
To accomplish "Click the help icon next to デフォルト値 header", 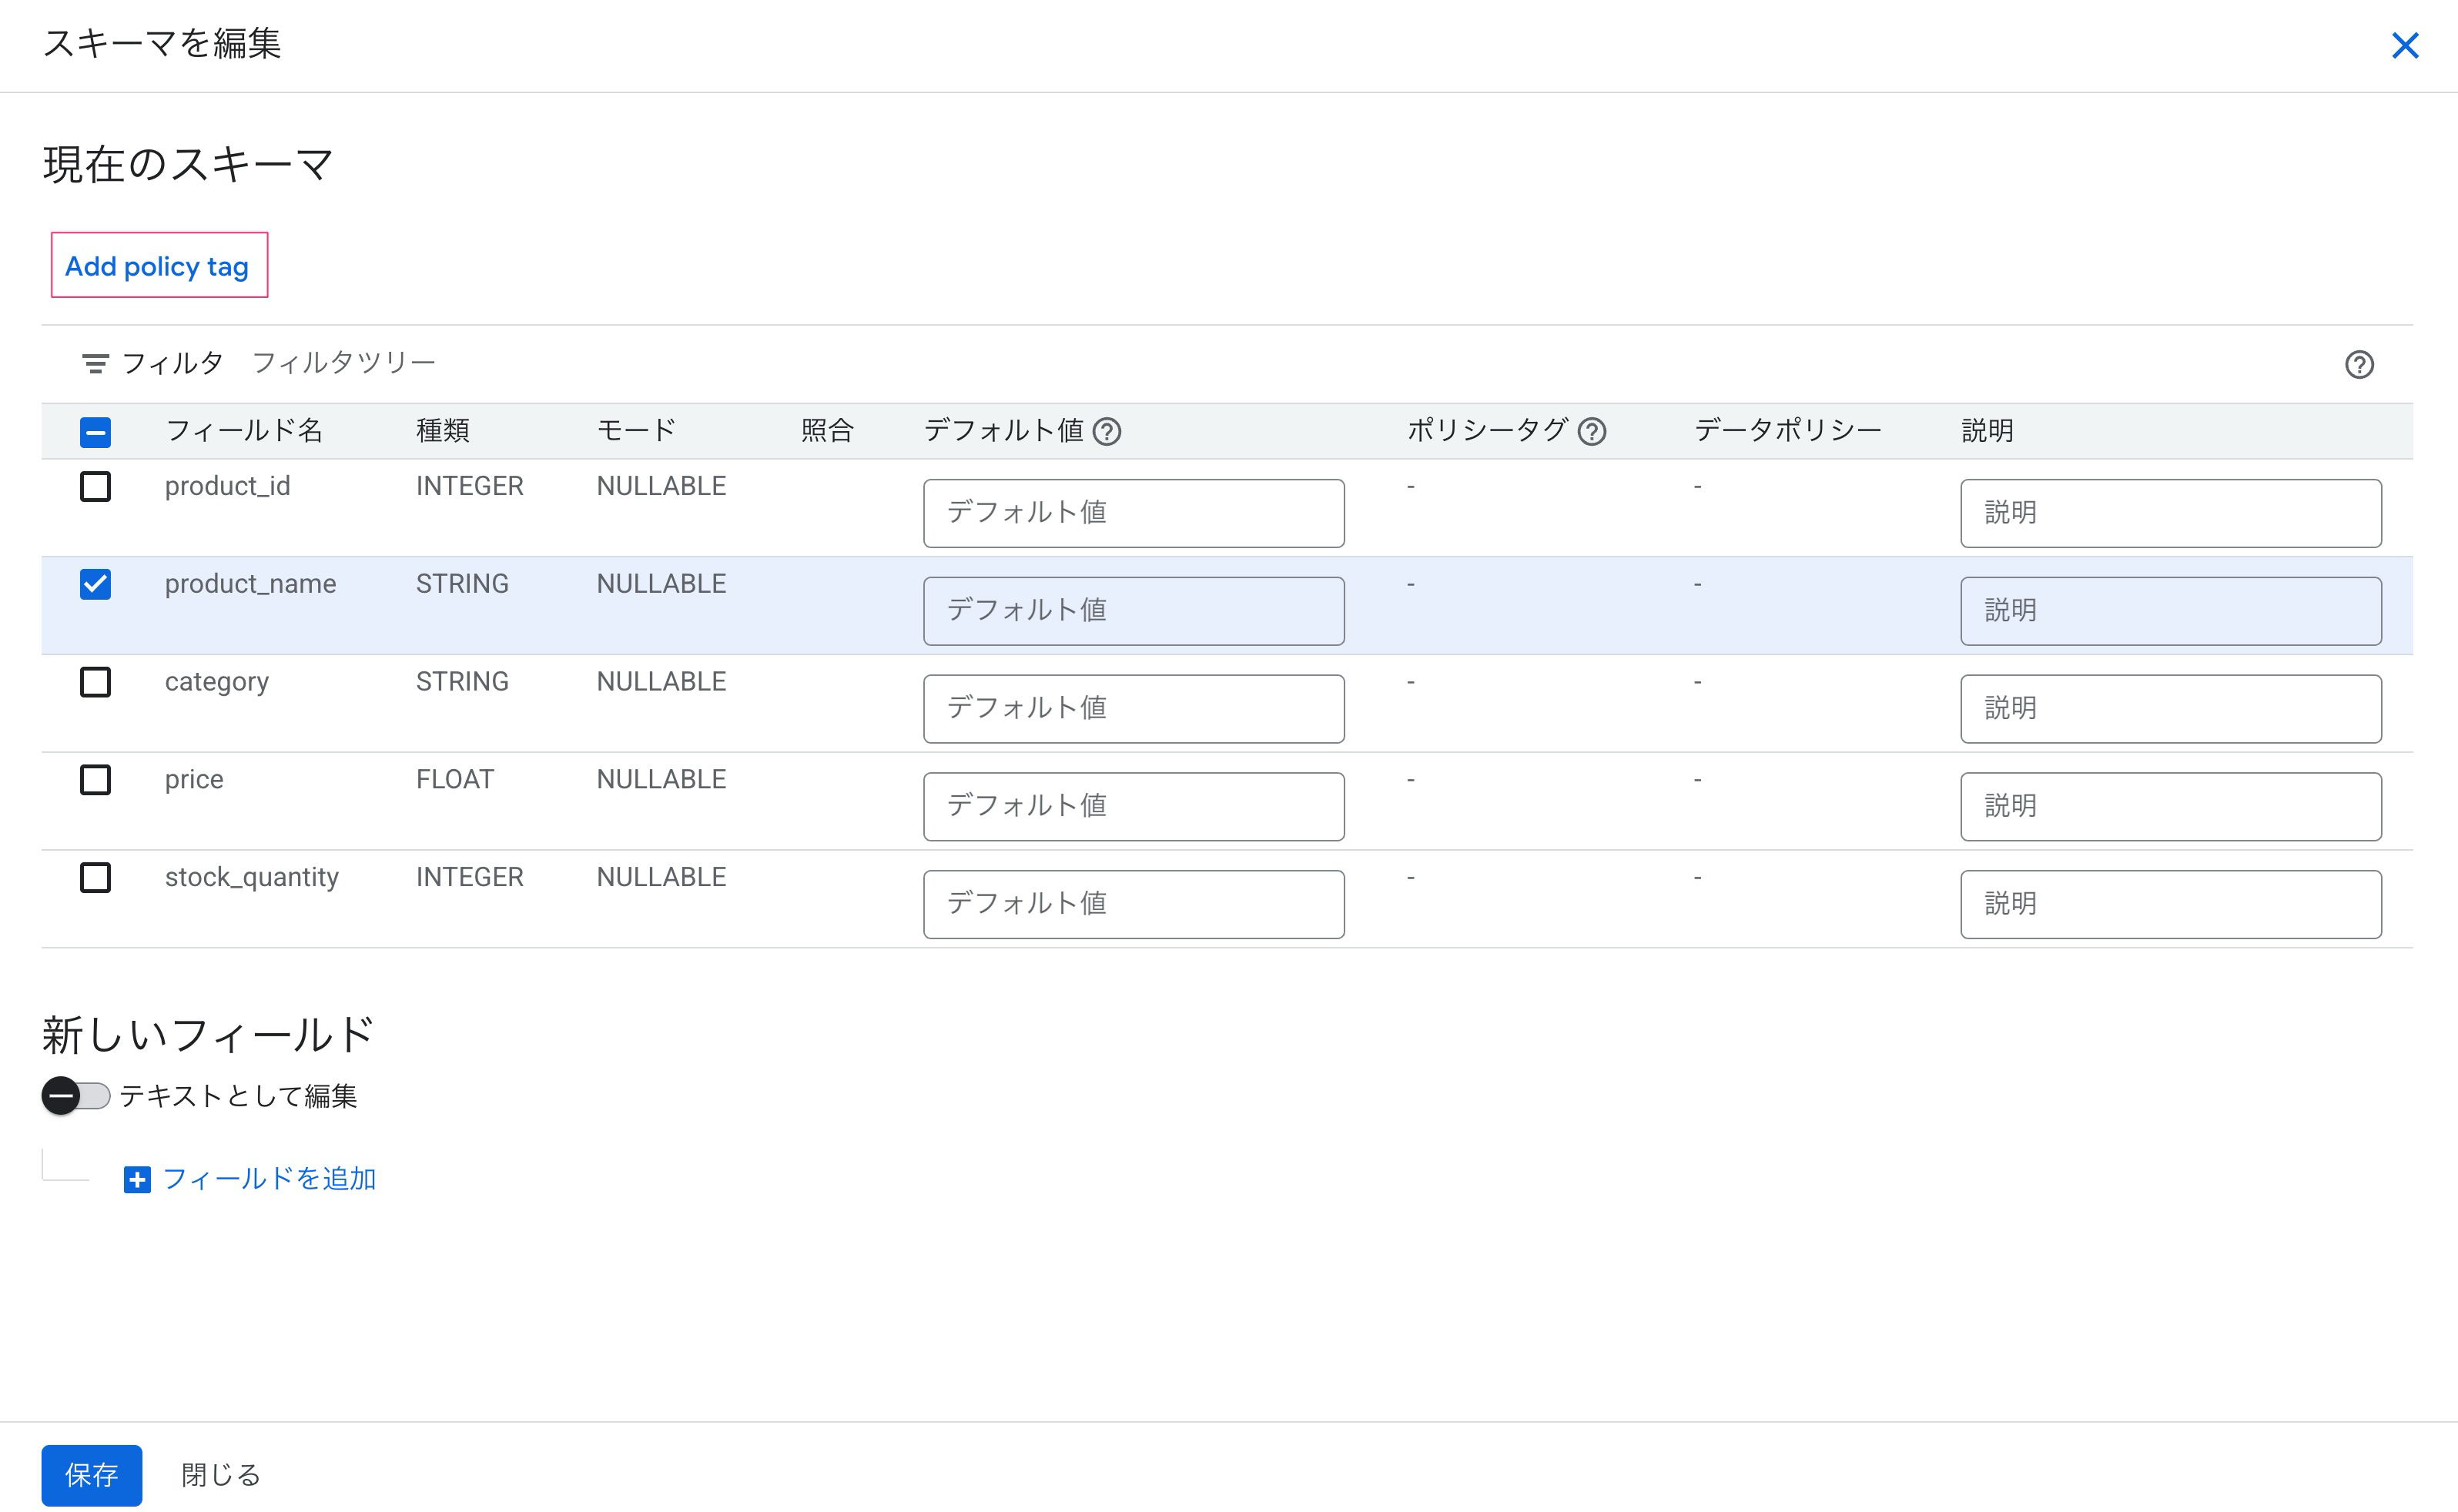I will (x=1107, y=432).
